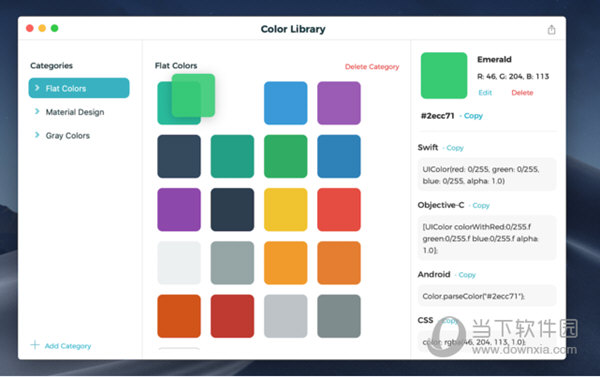Click the 'Emerald' color name
This screenshot has width=600, height=377.
pyautogui.click(x=494, y=59)
